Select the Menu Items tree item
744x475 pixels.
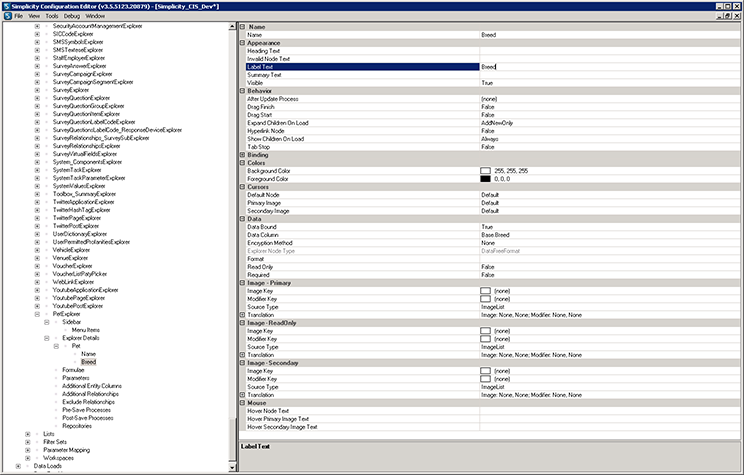point(86,330)
